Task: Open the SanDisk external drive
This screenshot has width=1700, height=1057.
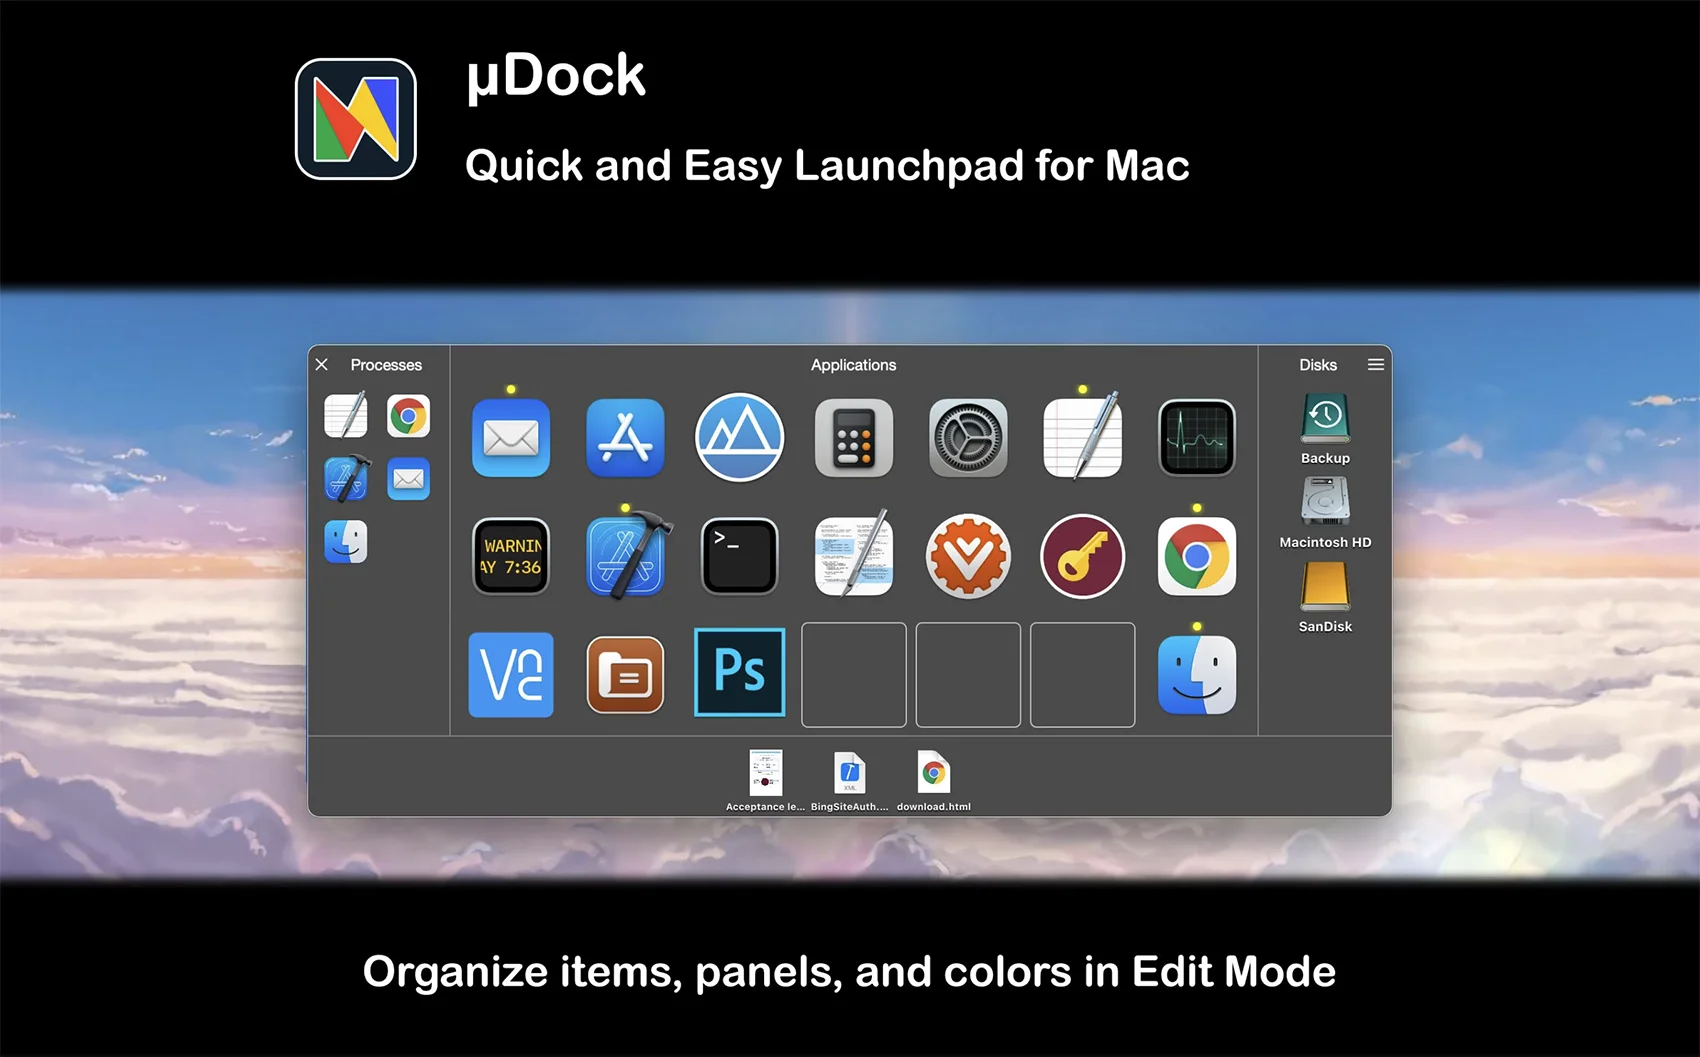Action: (x=1325, y=588)
